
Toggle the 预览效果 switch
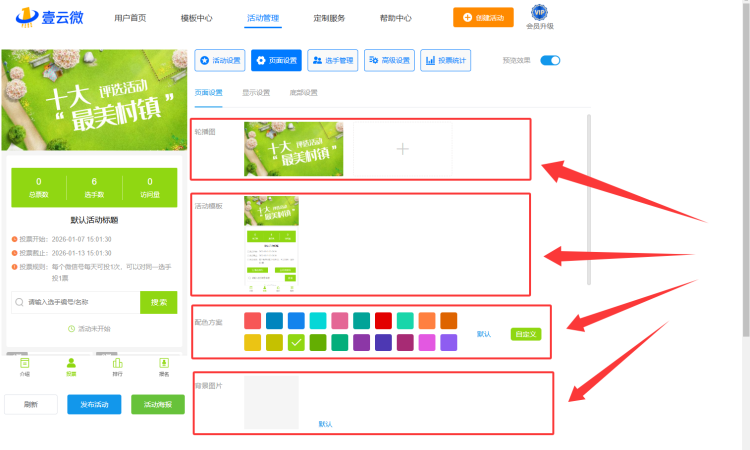[550, 60]
